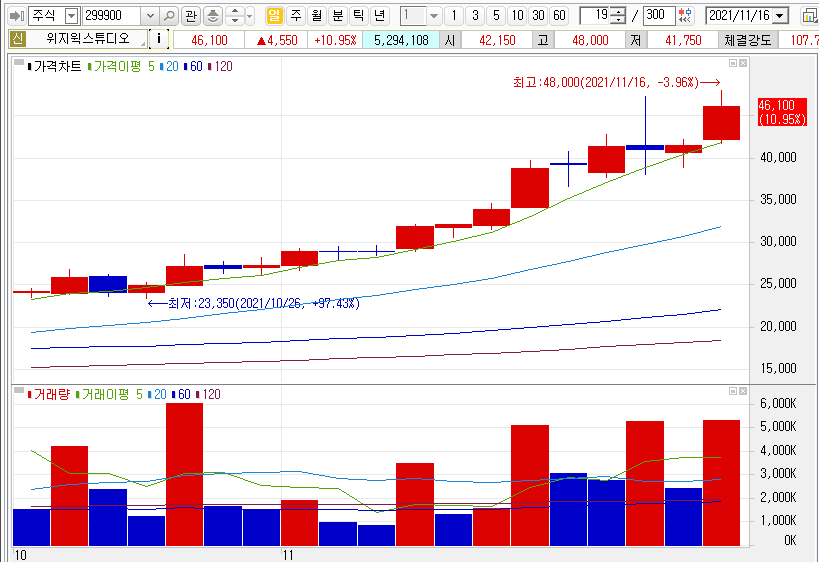Click the chart icon at toolbar right edge

point(811,16)
